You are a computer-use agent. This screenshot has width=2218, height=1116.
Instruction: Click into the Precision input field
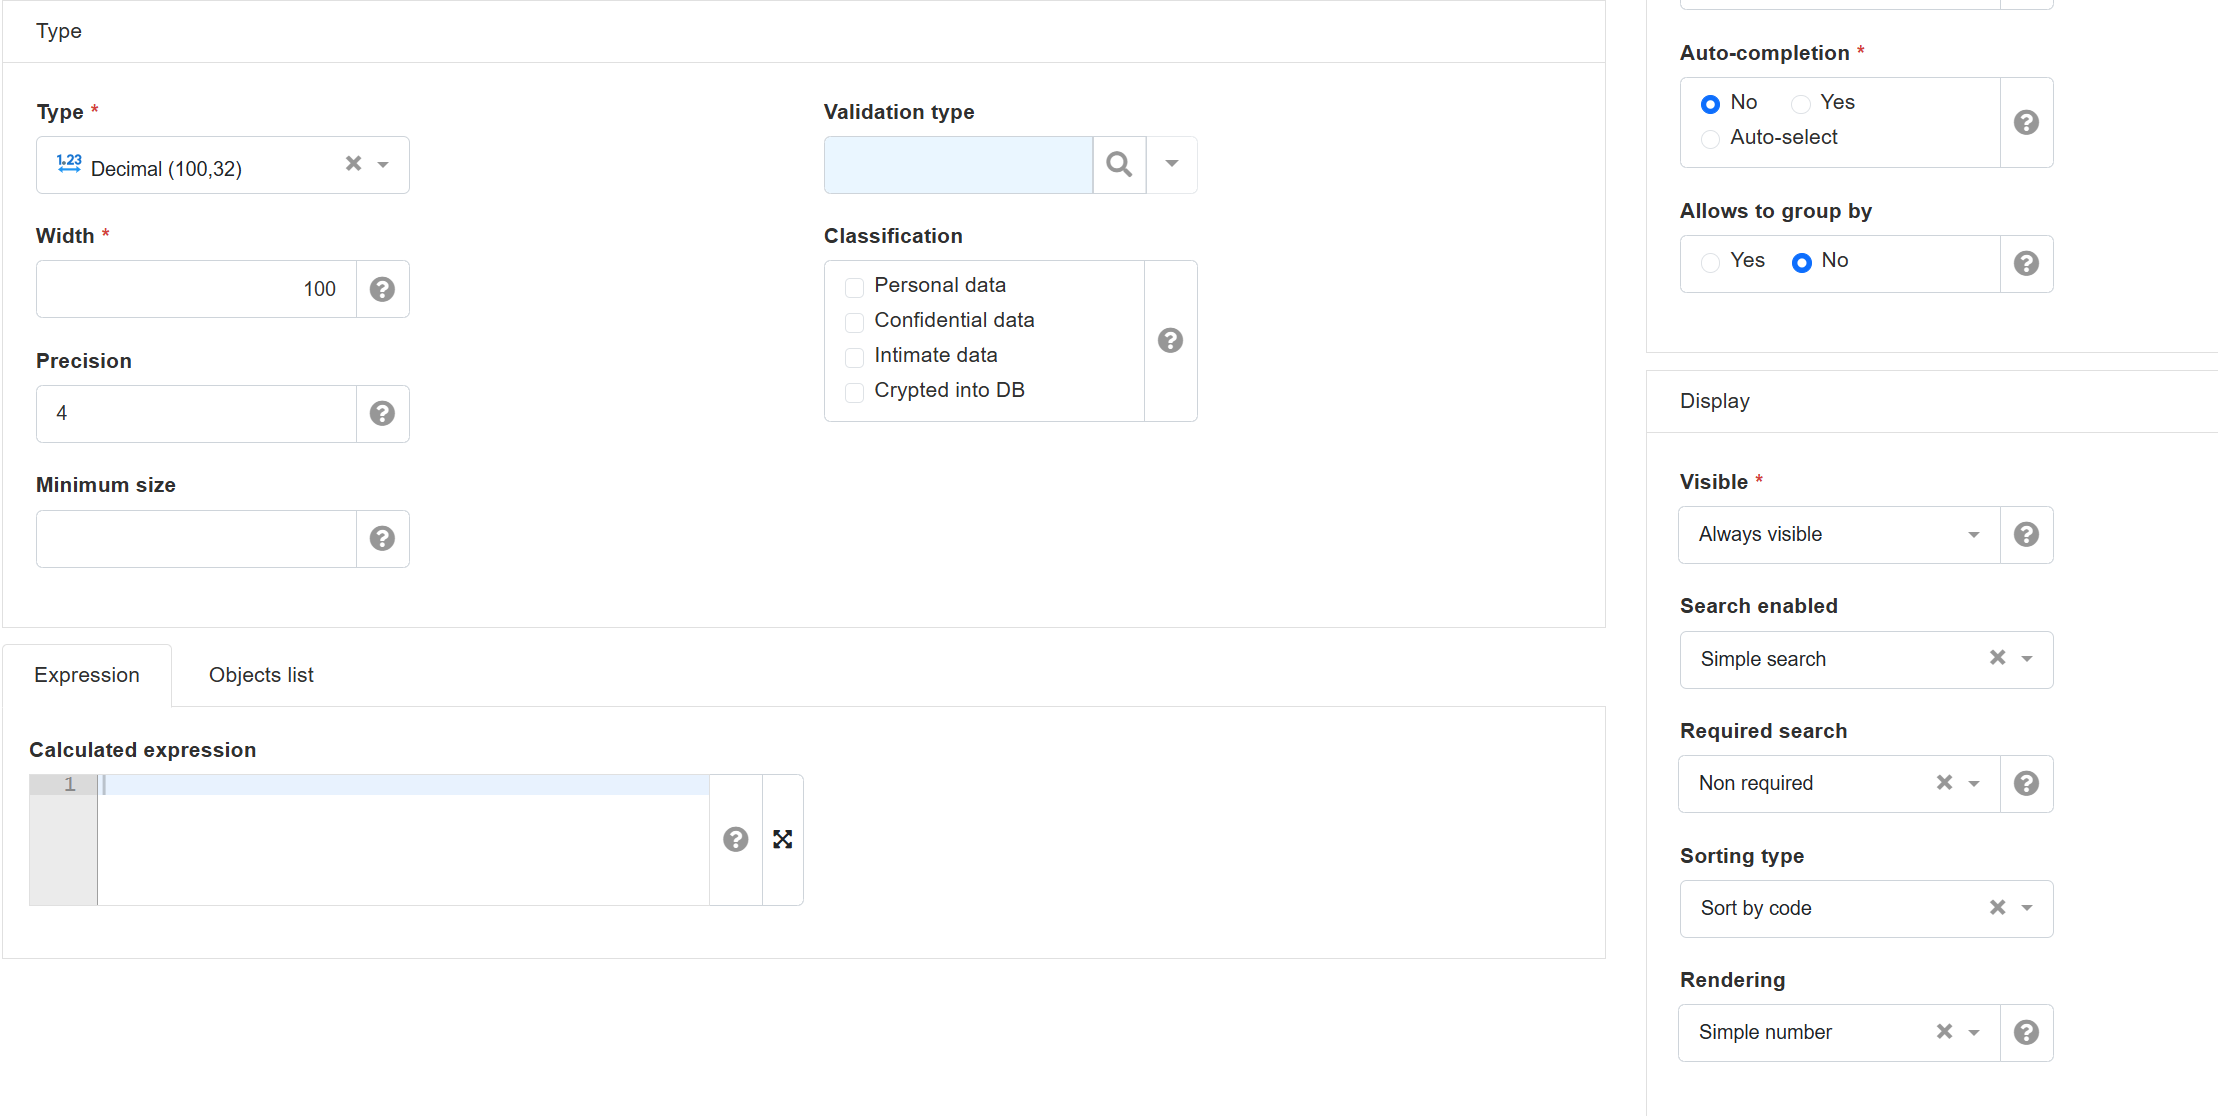point(196,414)
